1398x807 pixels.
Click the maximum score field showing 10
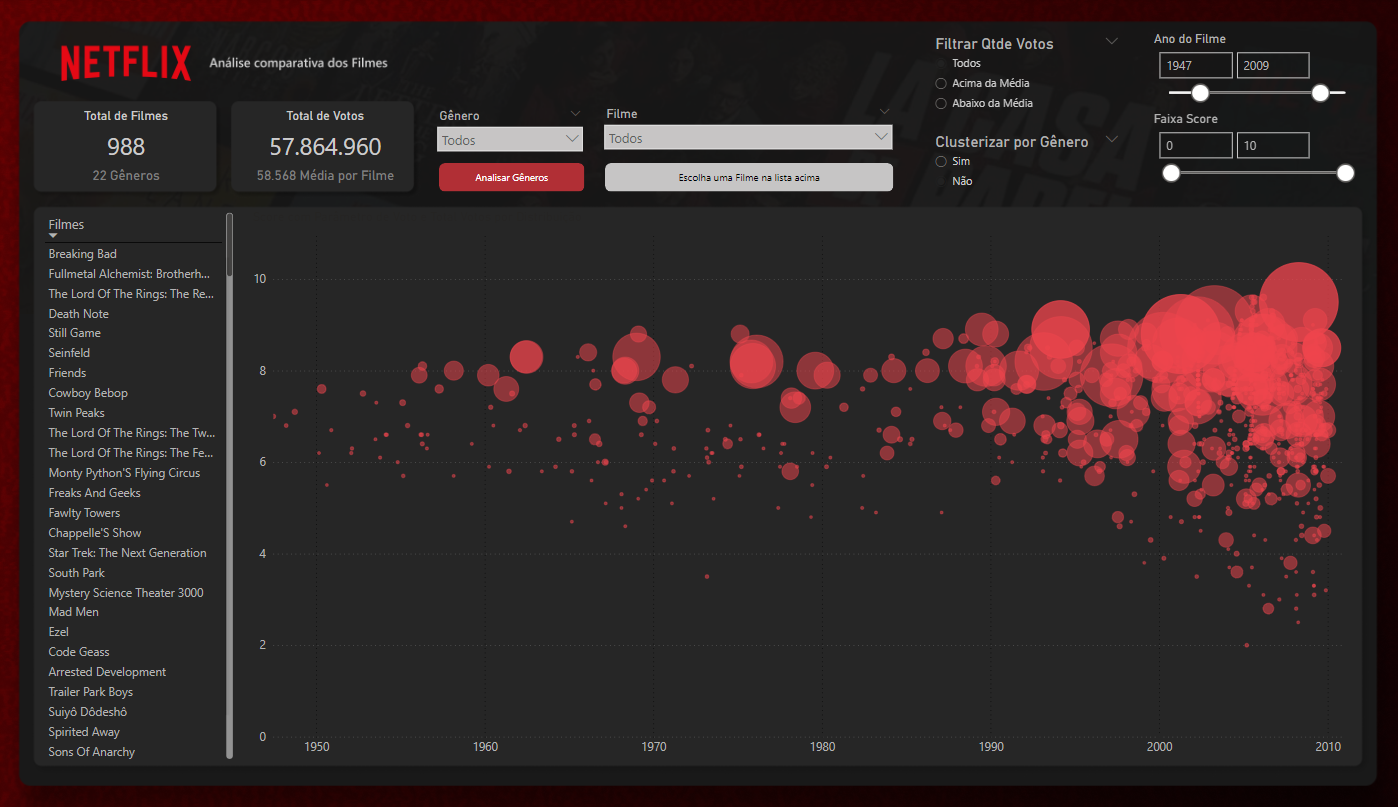1273,145
